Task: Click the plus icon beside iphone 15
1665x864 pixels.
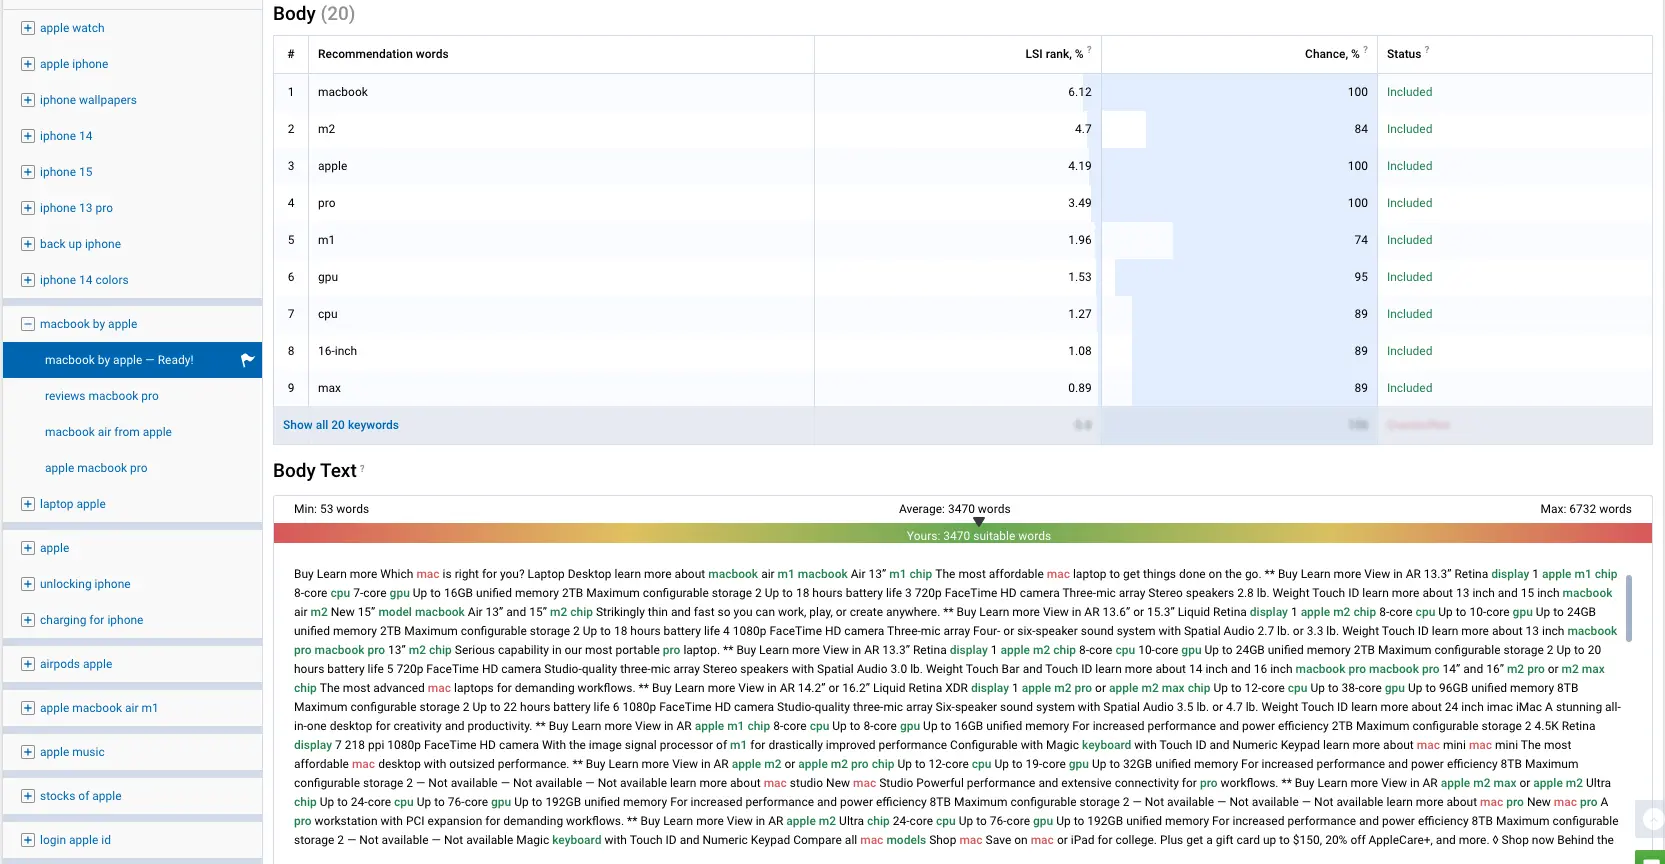Action: click(x=28, y=172)
